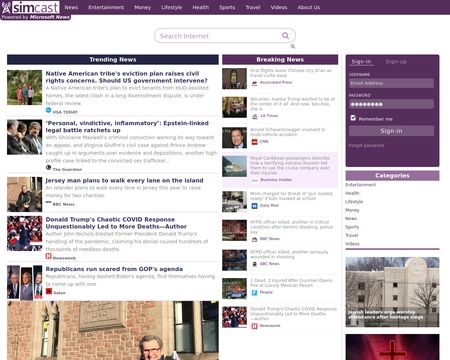Click the USA TODAY source icon
The height and width of the screenshot is (360, 450).
pos(48,110)
